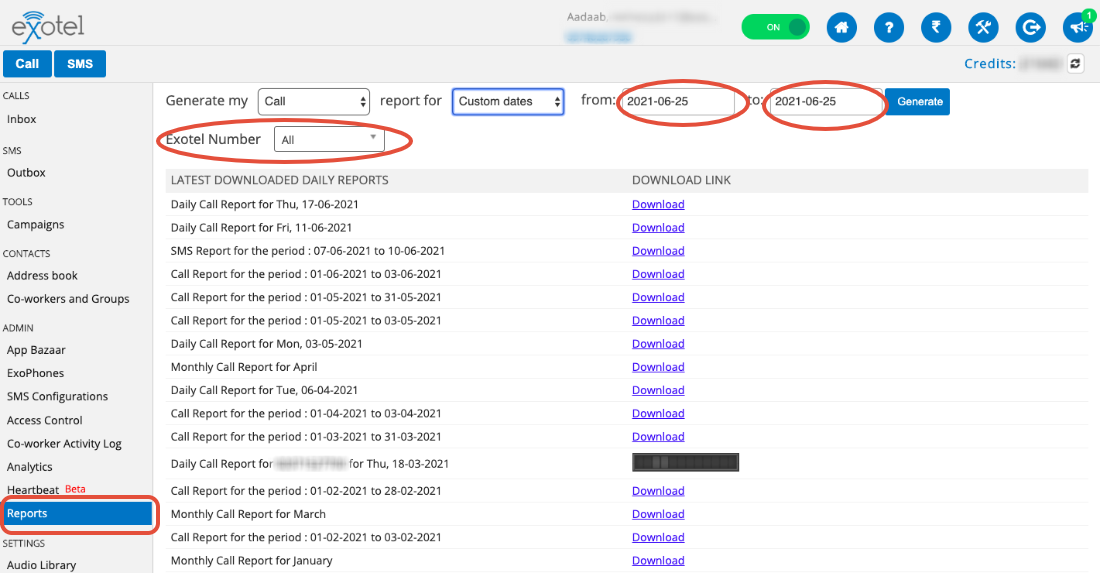Open Co-worker Activity Log
The height and width of the screenshot is (573, 1100).
tap(65, 444)
